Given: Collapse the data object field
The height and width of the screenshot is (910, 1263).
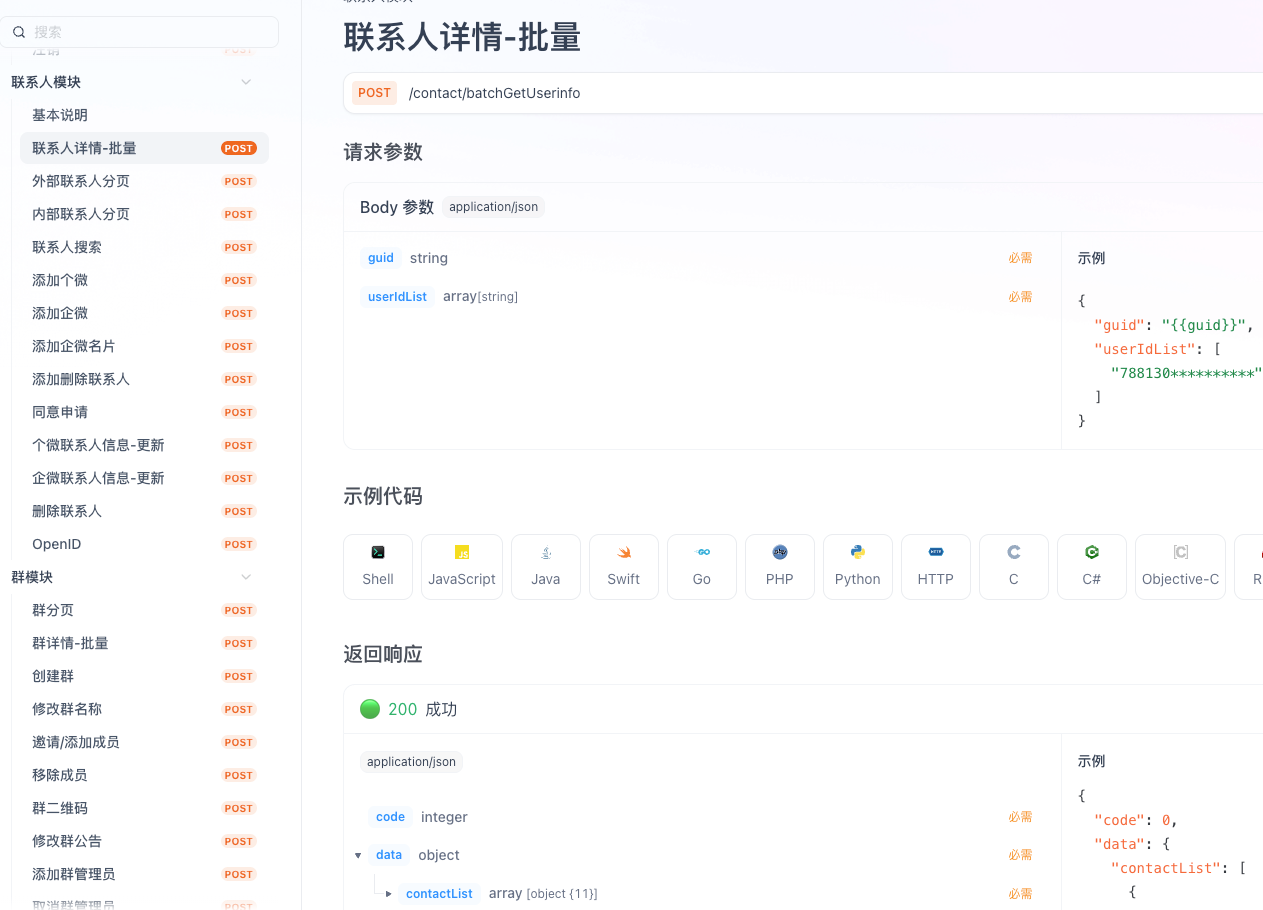Looking at the screenshot, I should click(x=358, y=855).
